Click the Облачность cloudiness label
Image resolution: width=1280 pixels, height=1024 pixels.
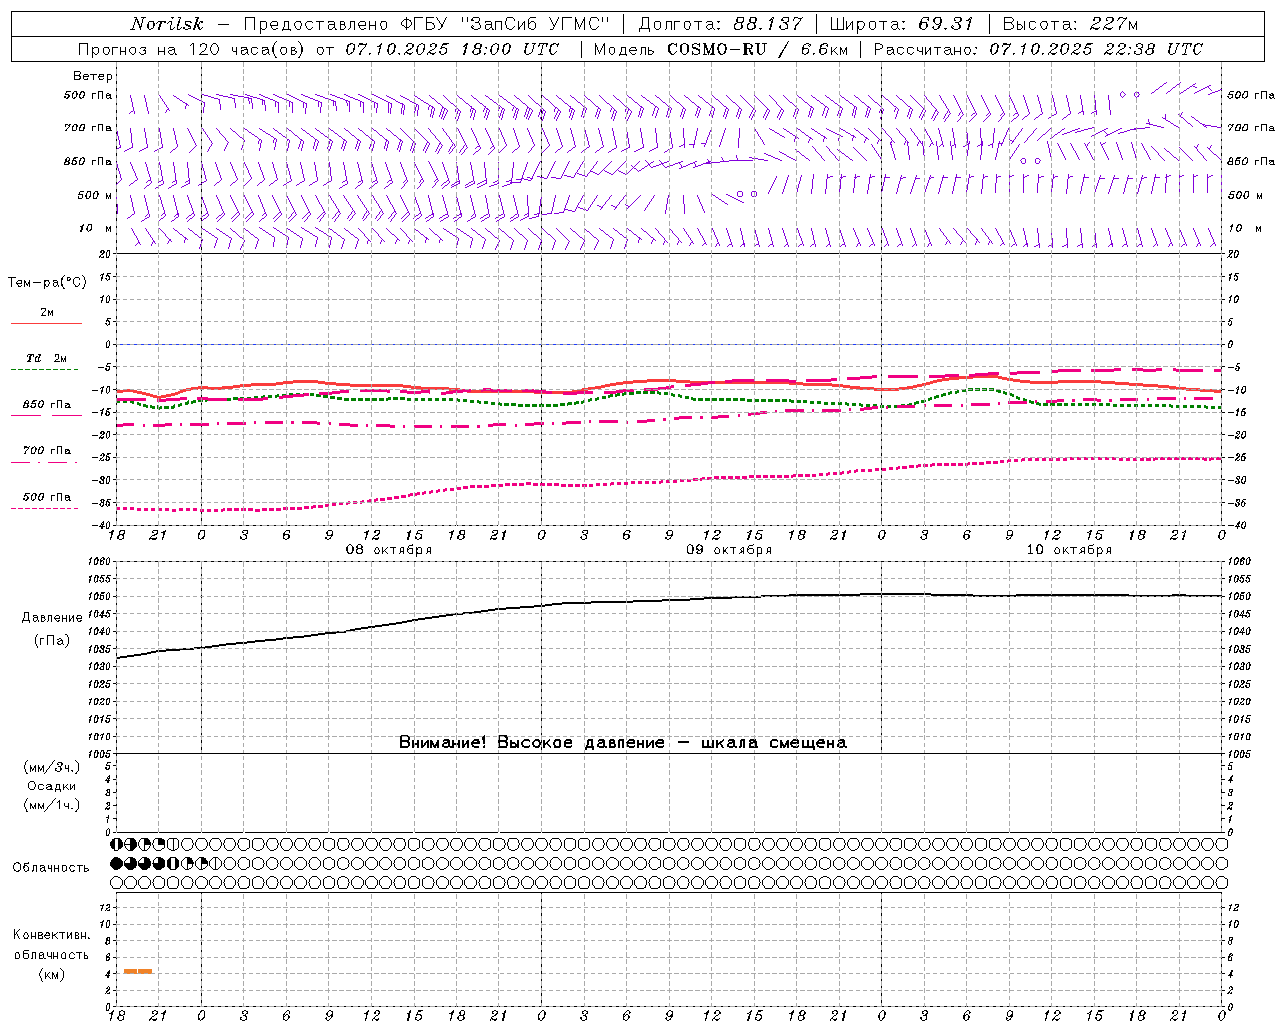tap(51, 868)
